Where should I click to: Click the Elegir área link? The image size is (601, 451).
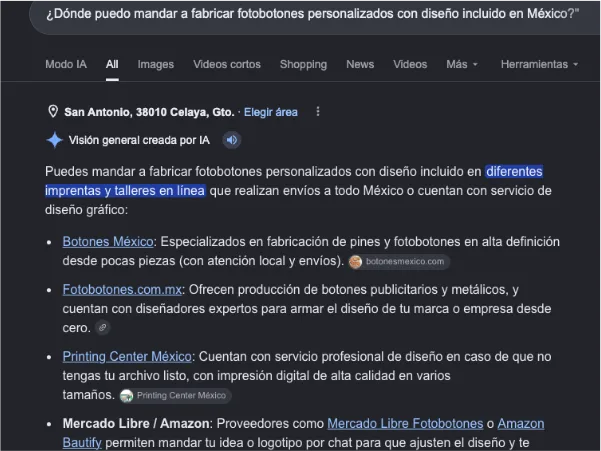(271, 112)
